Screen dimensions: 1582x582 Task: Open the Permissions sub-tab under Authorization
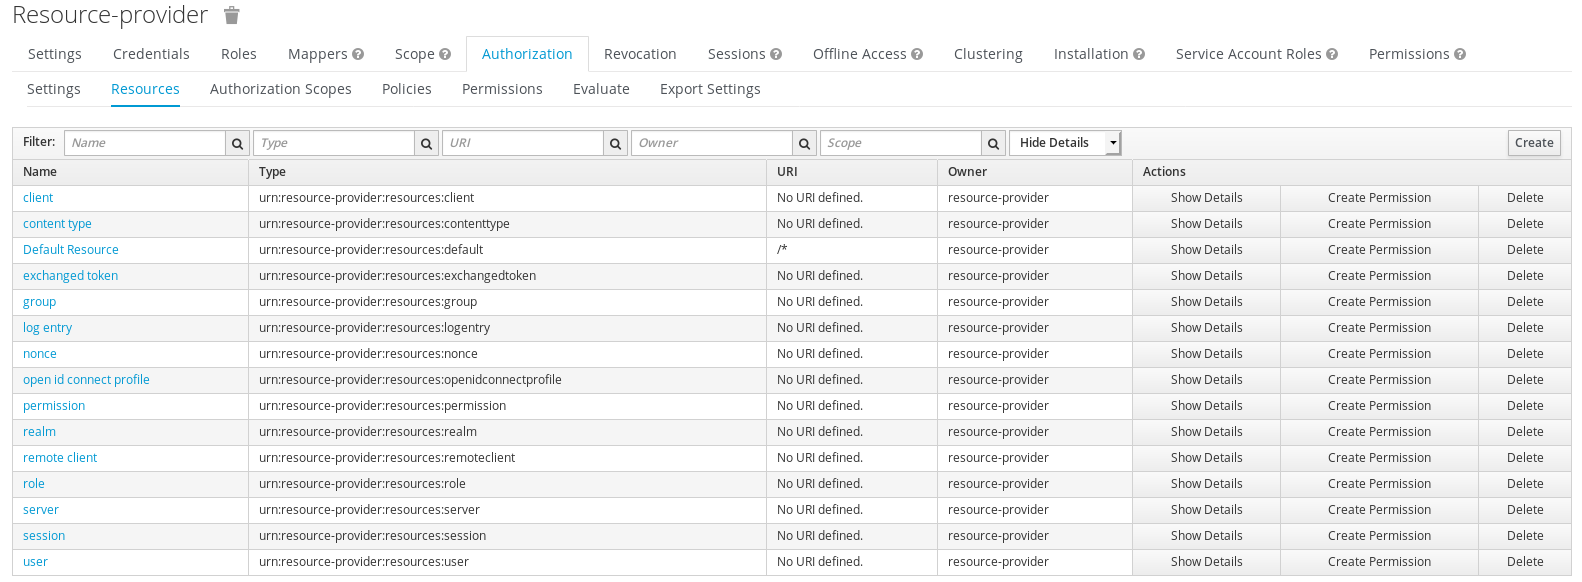502,89
